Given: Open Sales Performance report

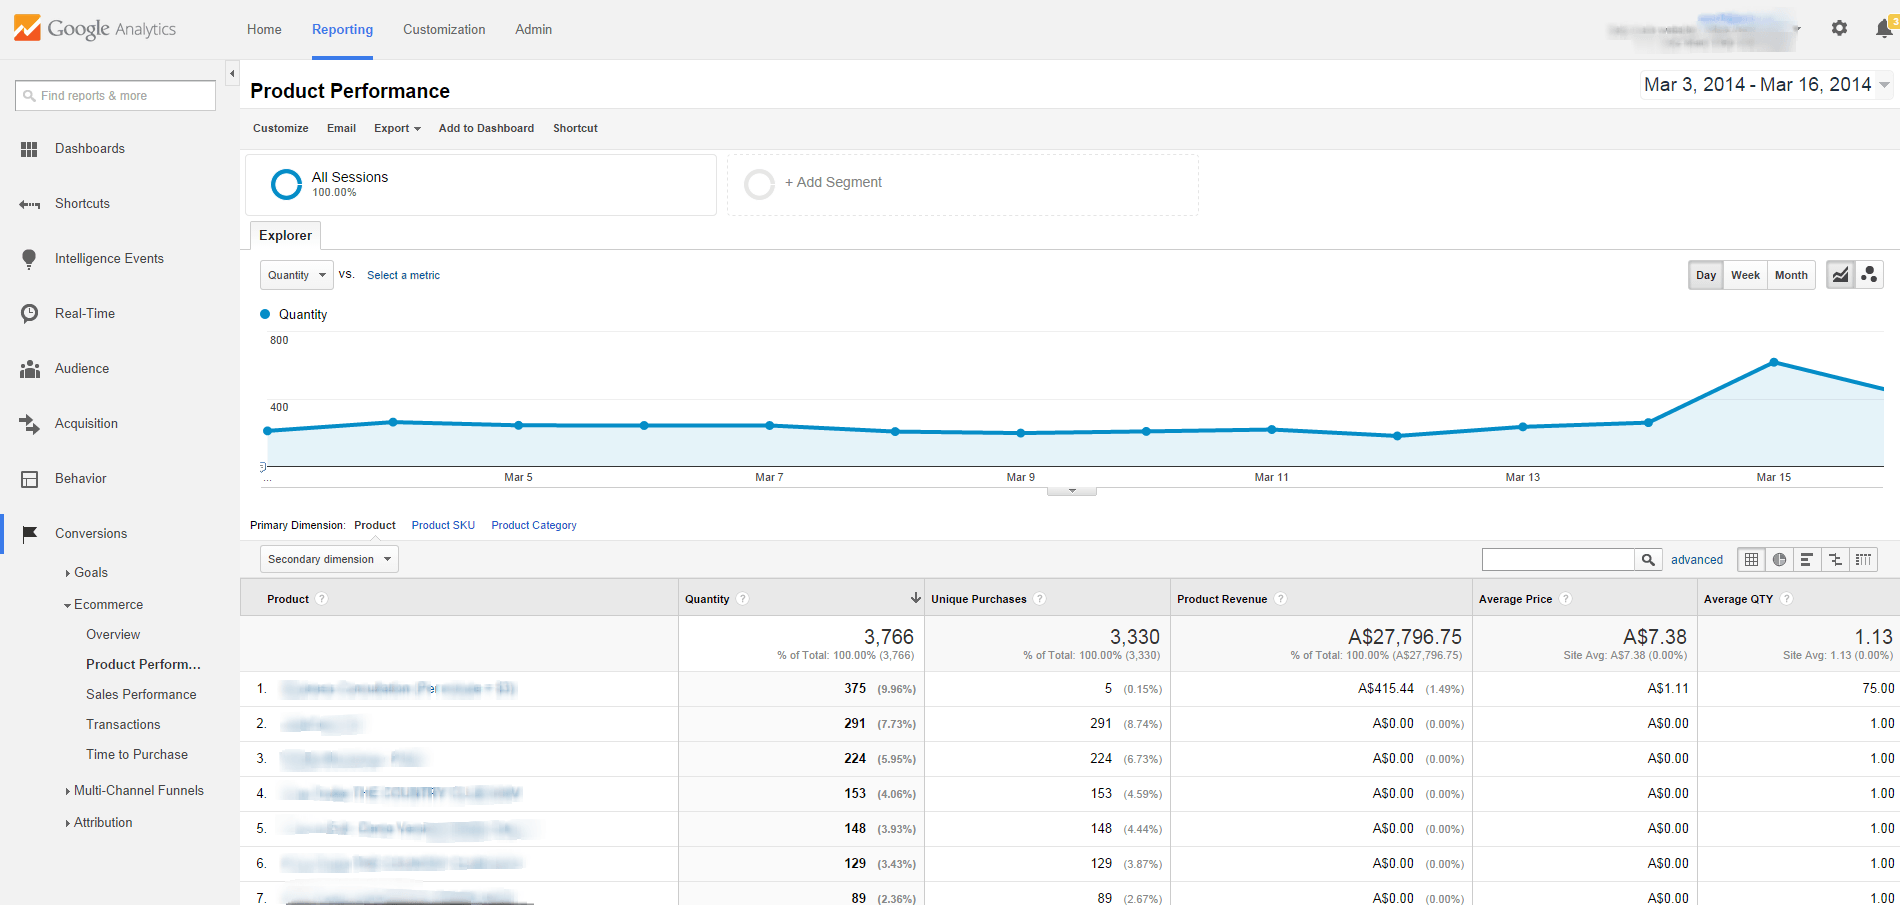Looking at the screenshot, I should 141,693.
